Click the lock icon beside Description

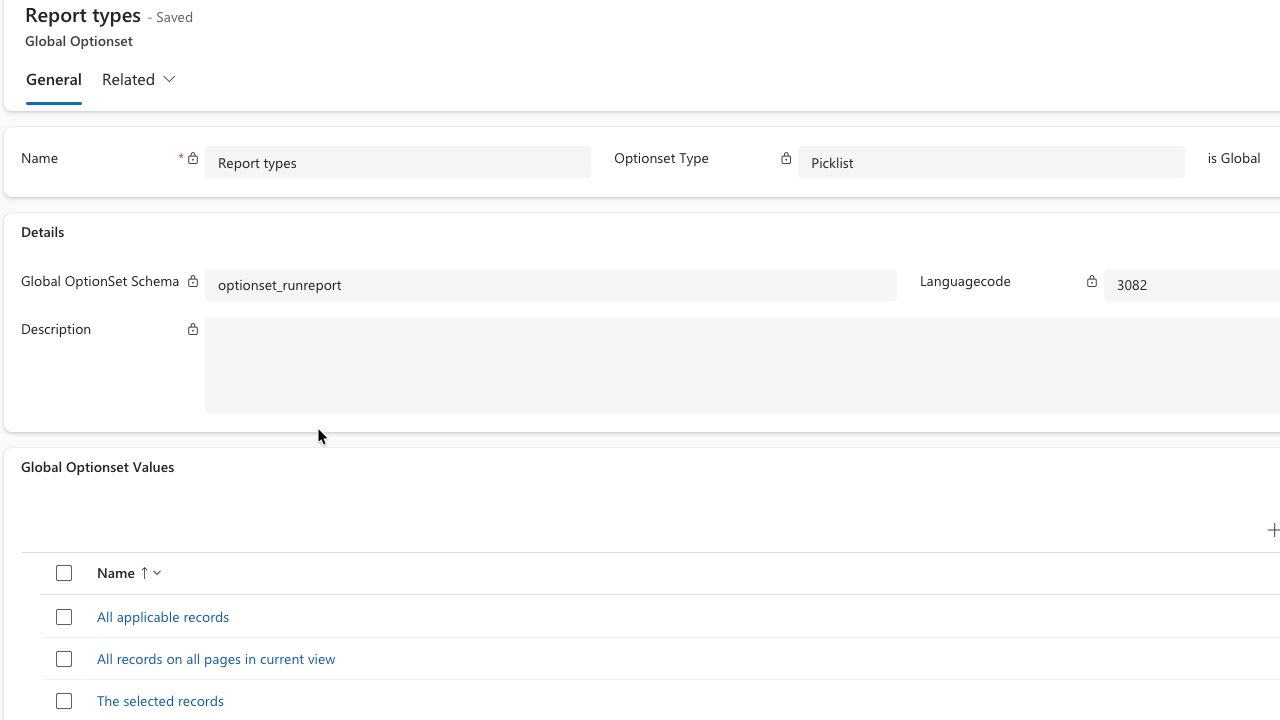(193, 329)
